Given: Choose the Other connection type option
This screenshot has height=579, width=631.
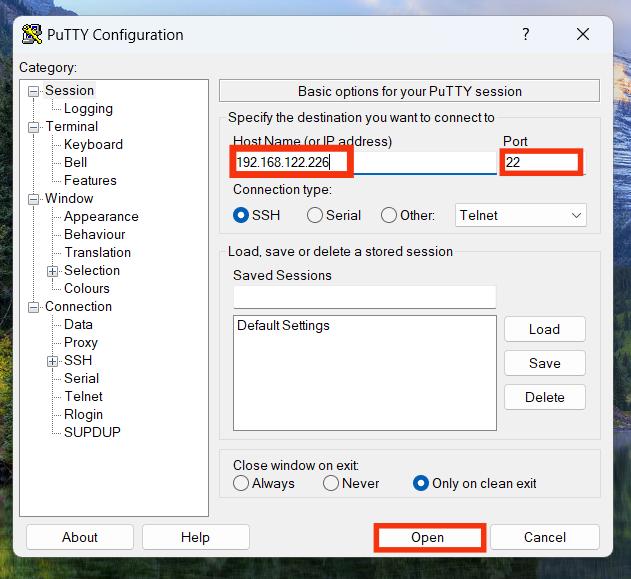Looking at the screenshot, I should [388, 215].
